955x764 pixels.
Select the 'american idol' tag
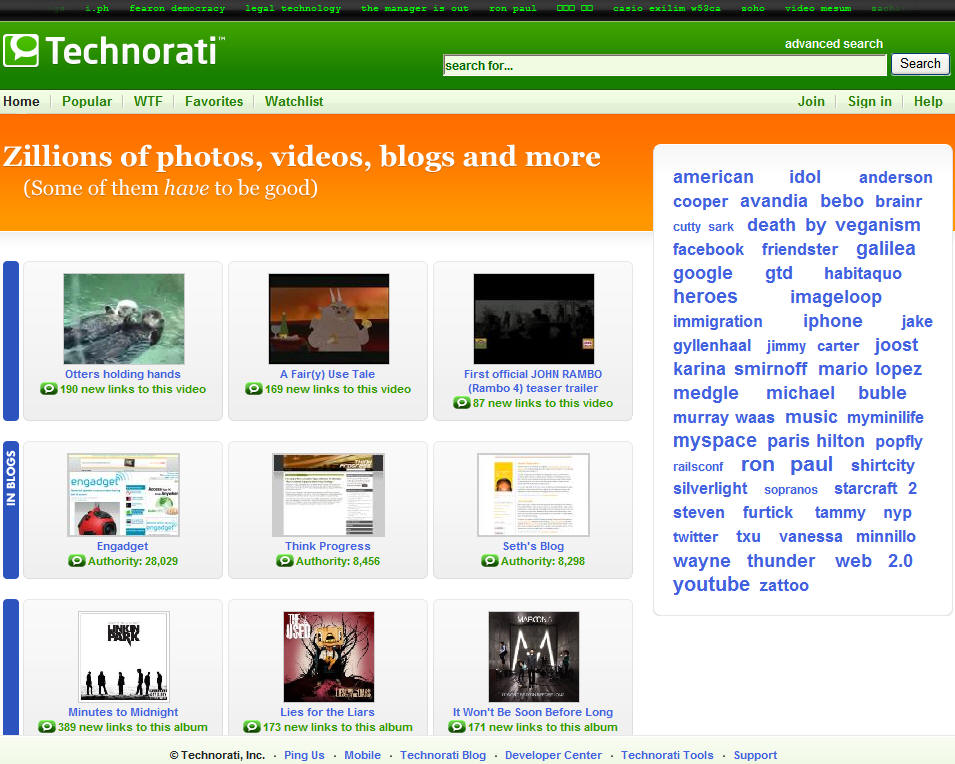click(x=747, y=177)
